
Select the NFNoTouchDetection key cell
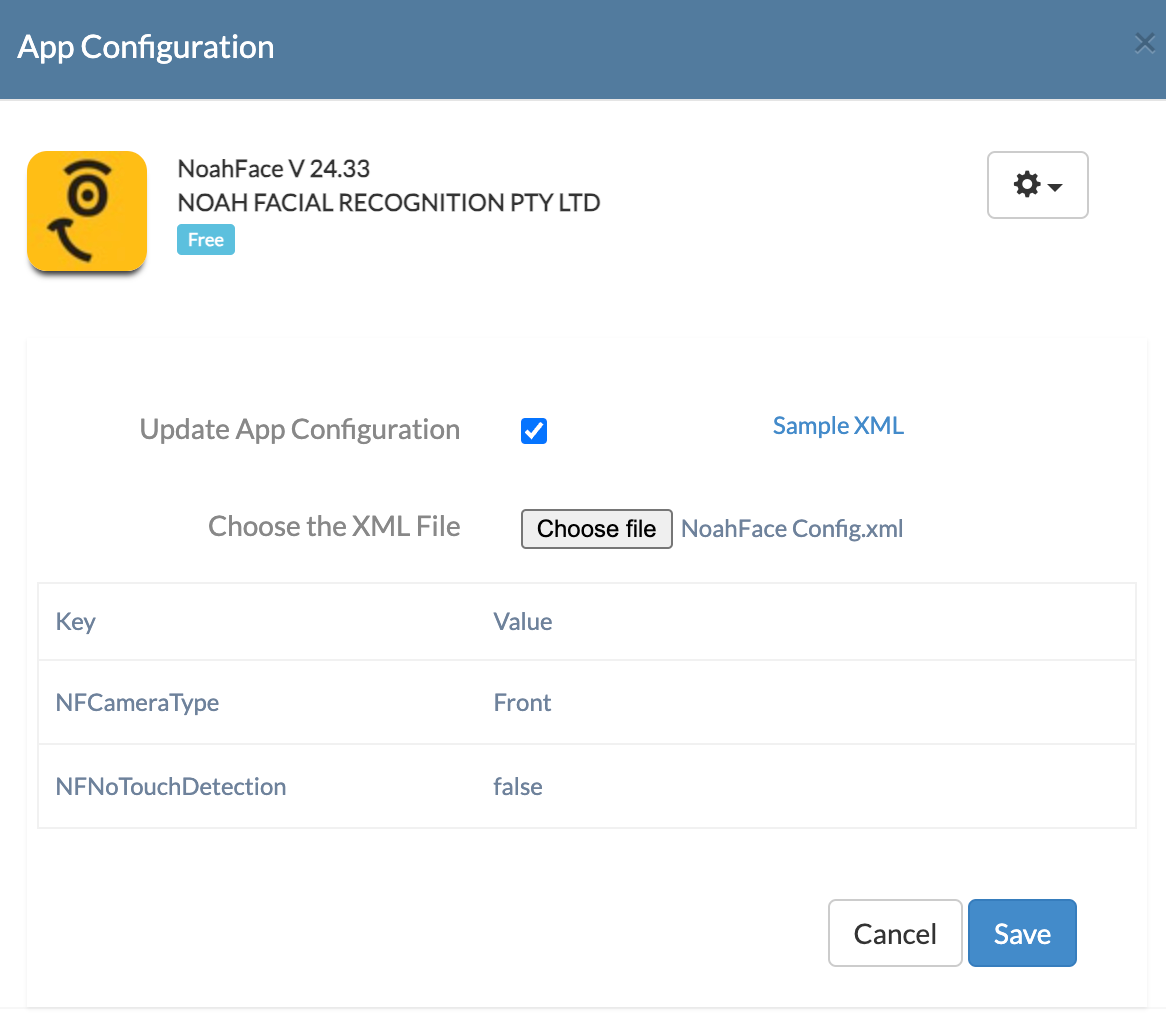pos(257,787)
